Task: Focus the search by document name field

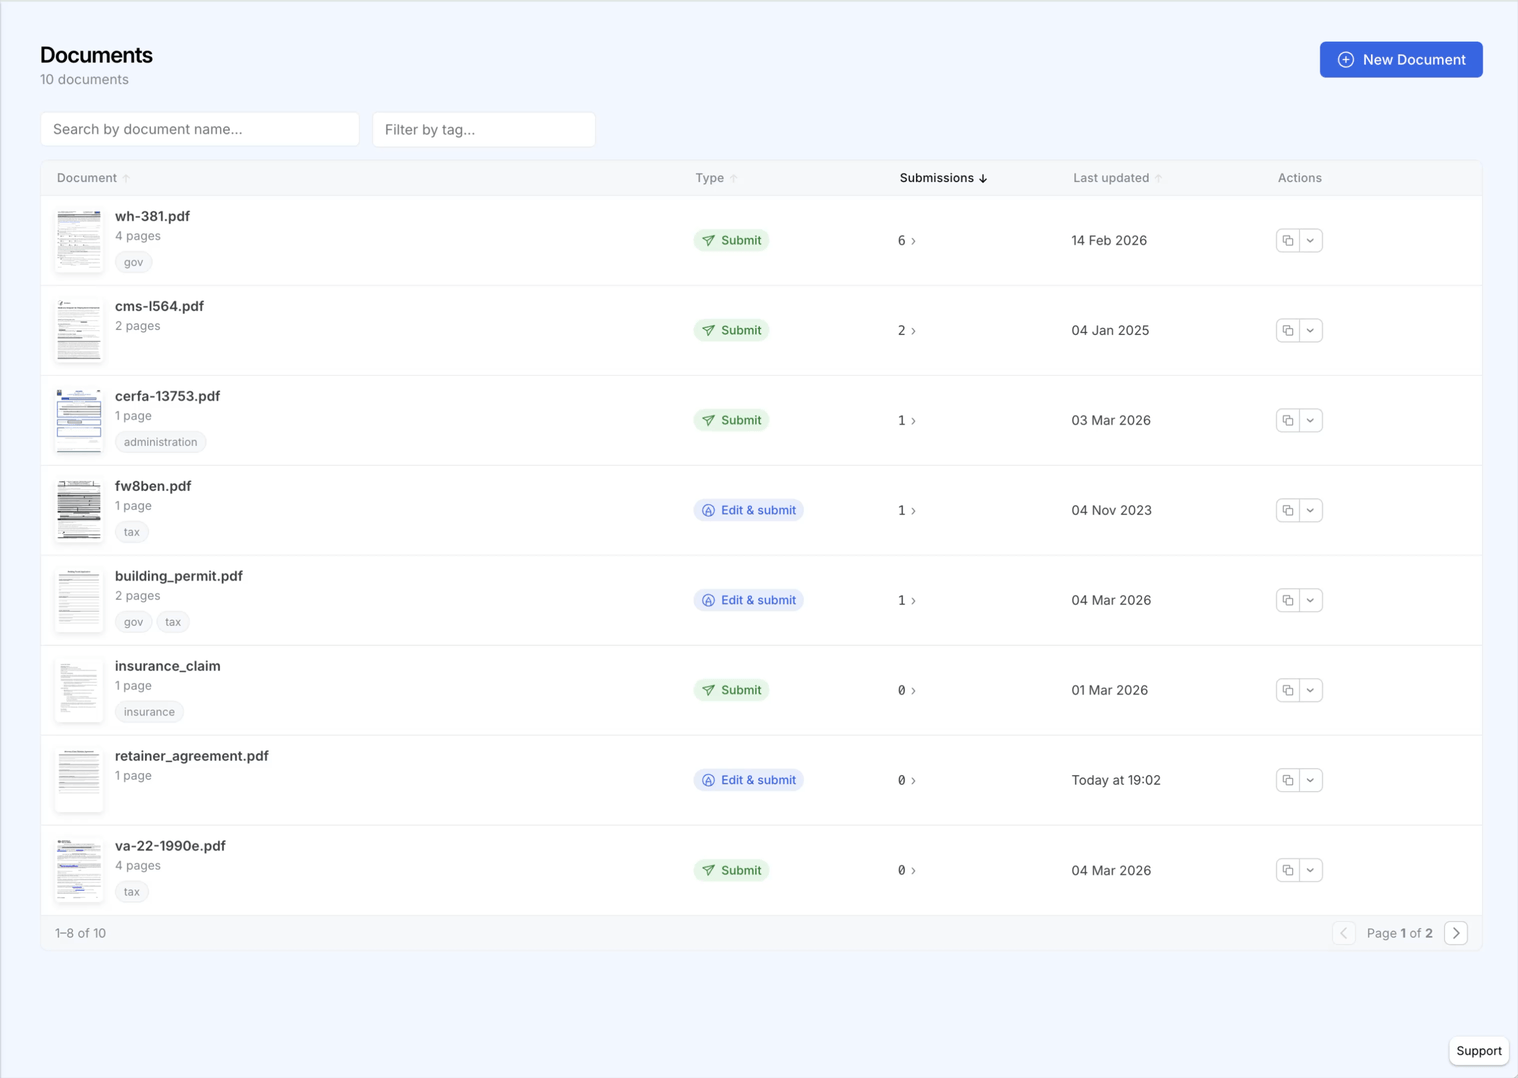Action: point(200,130)
